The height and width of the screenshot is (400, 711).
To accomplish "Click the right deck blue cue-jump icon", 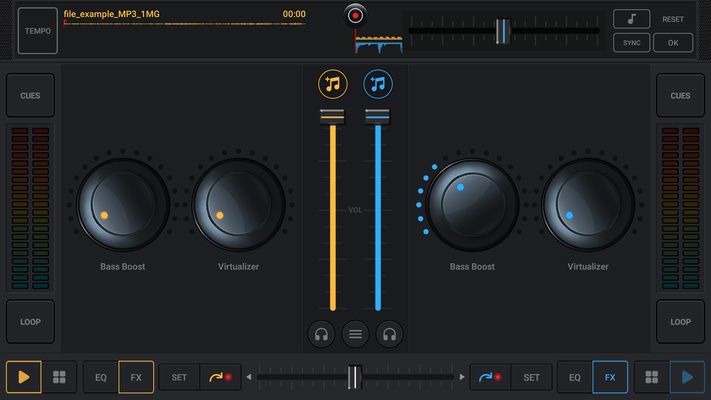I will click(x=490, y=377).
